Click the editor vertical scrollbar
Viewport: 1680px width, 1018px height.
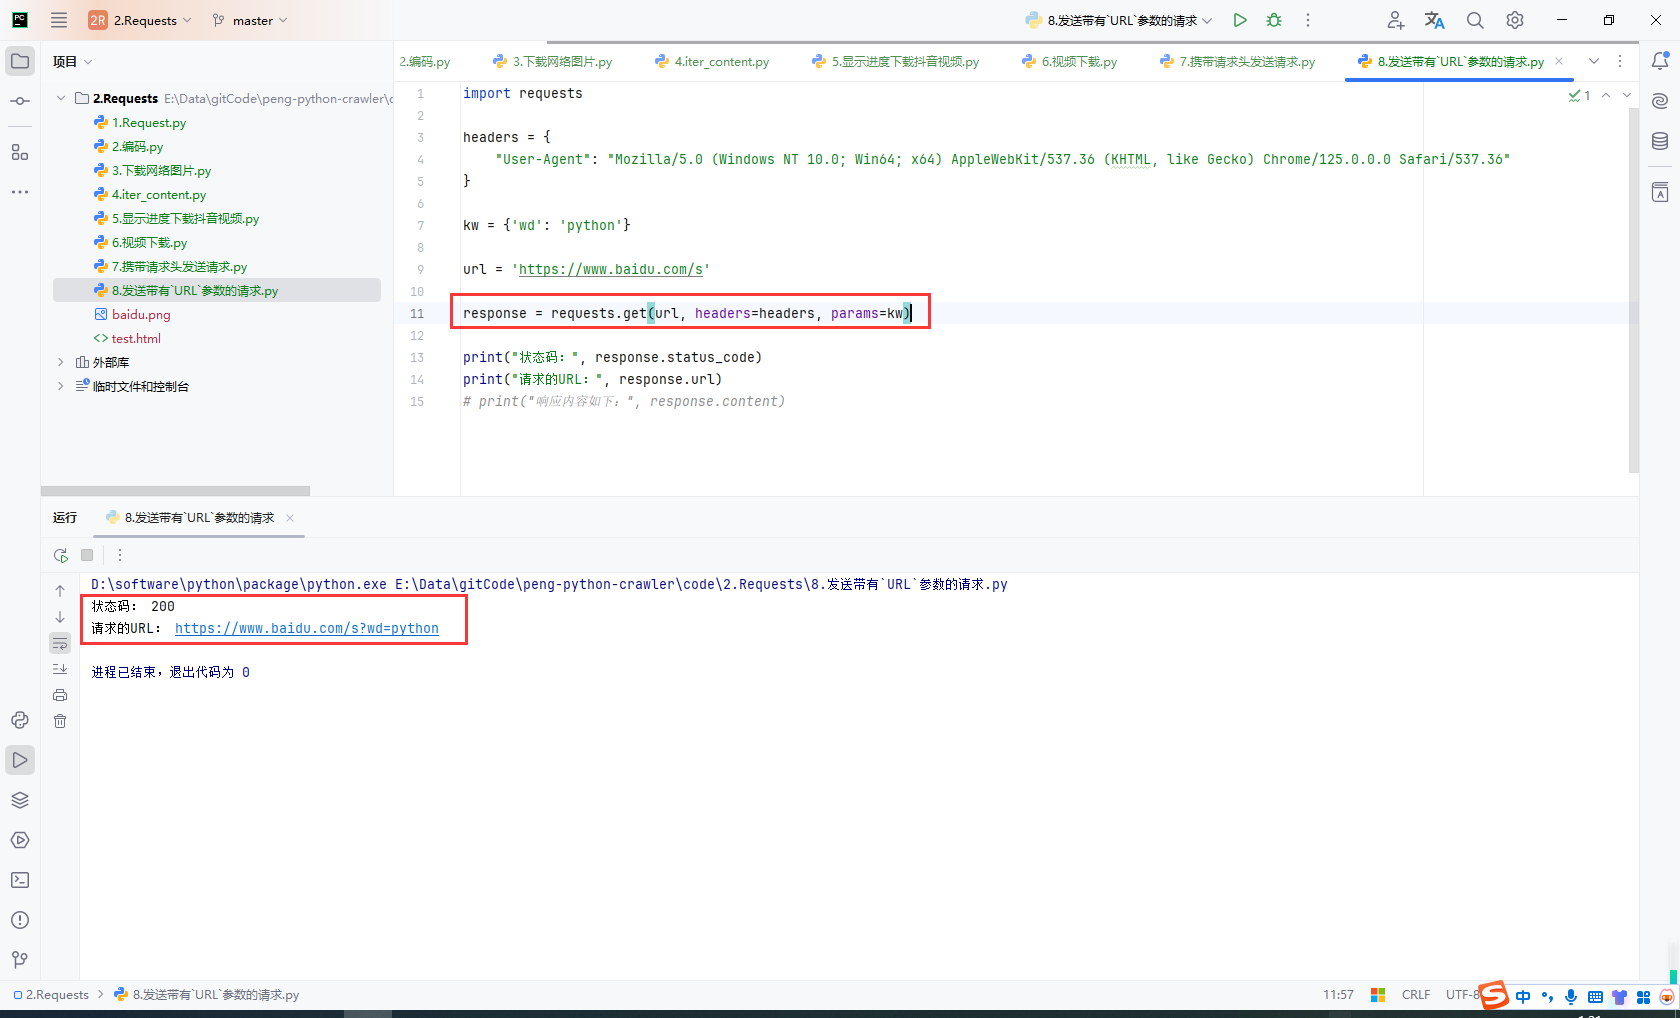coord(1634,290)
